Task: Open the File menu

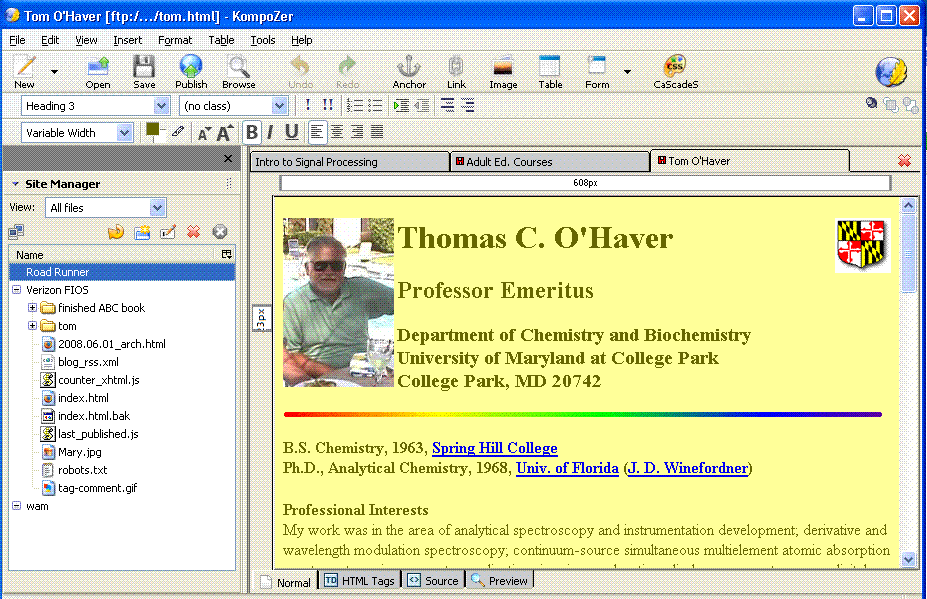Action: [x=17, y=40]
